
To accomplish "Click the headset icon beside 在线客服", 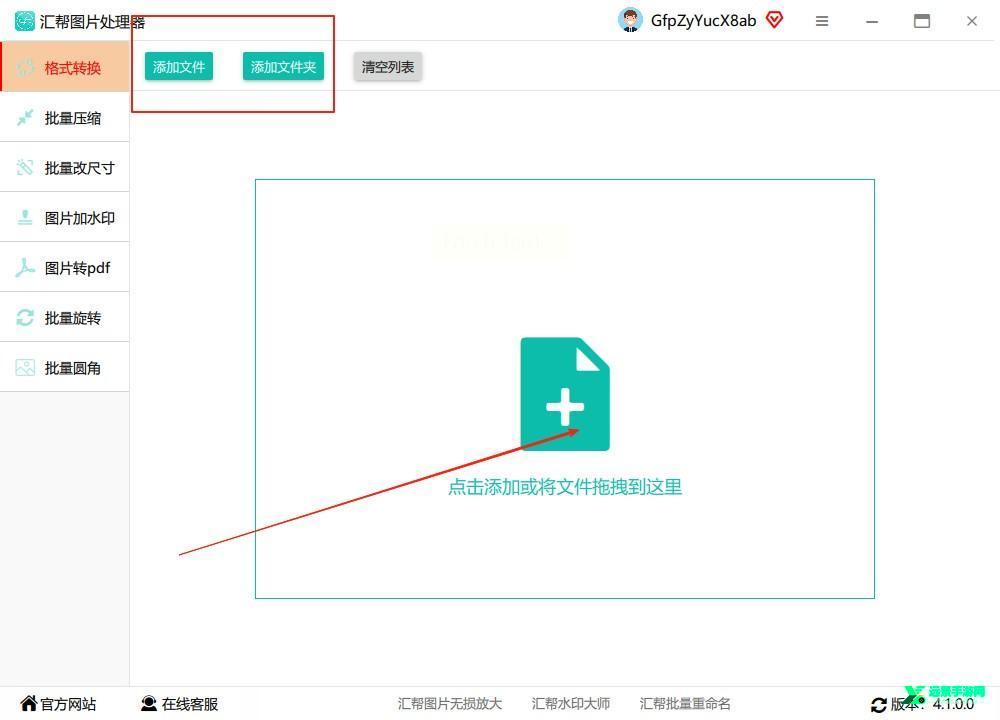I will pos(149,703).
